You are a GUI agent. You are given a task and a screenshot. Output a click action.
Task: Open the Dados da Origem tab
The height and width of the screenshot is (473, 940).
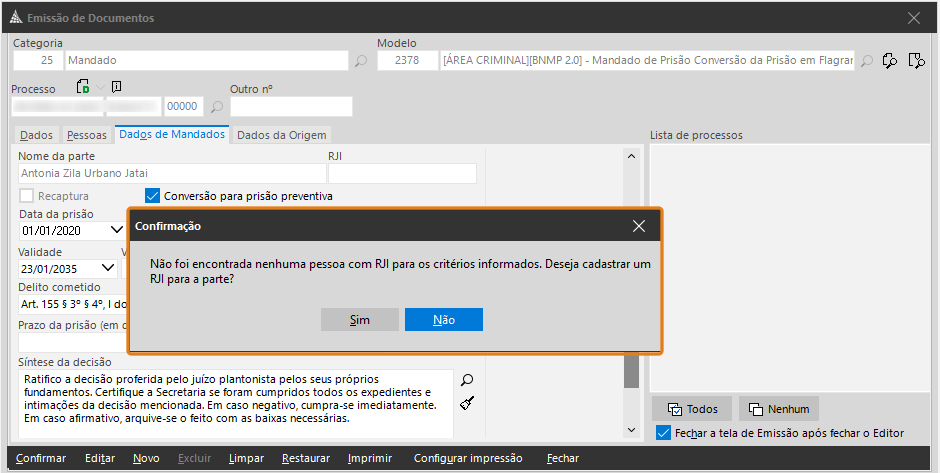(281, 135)
